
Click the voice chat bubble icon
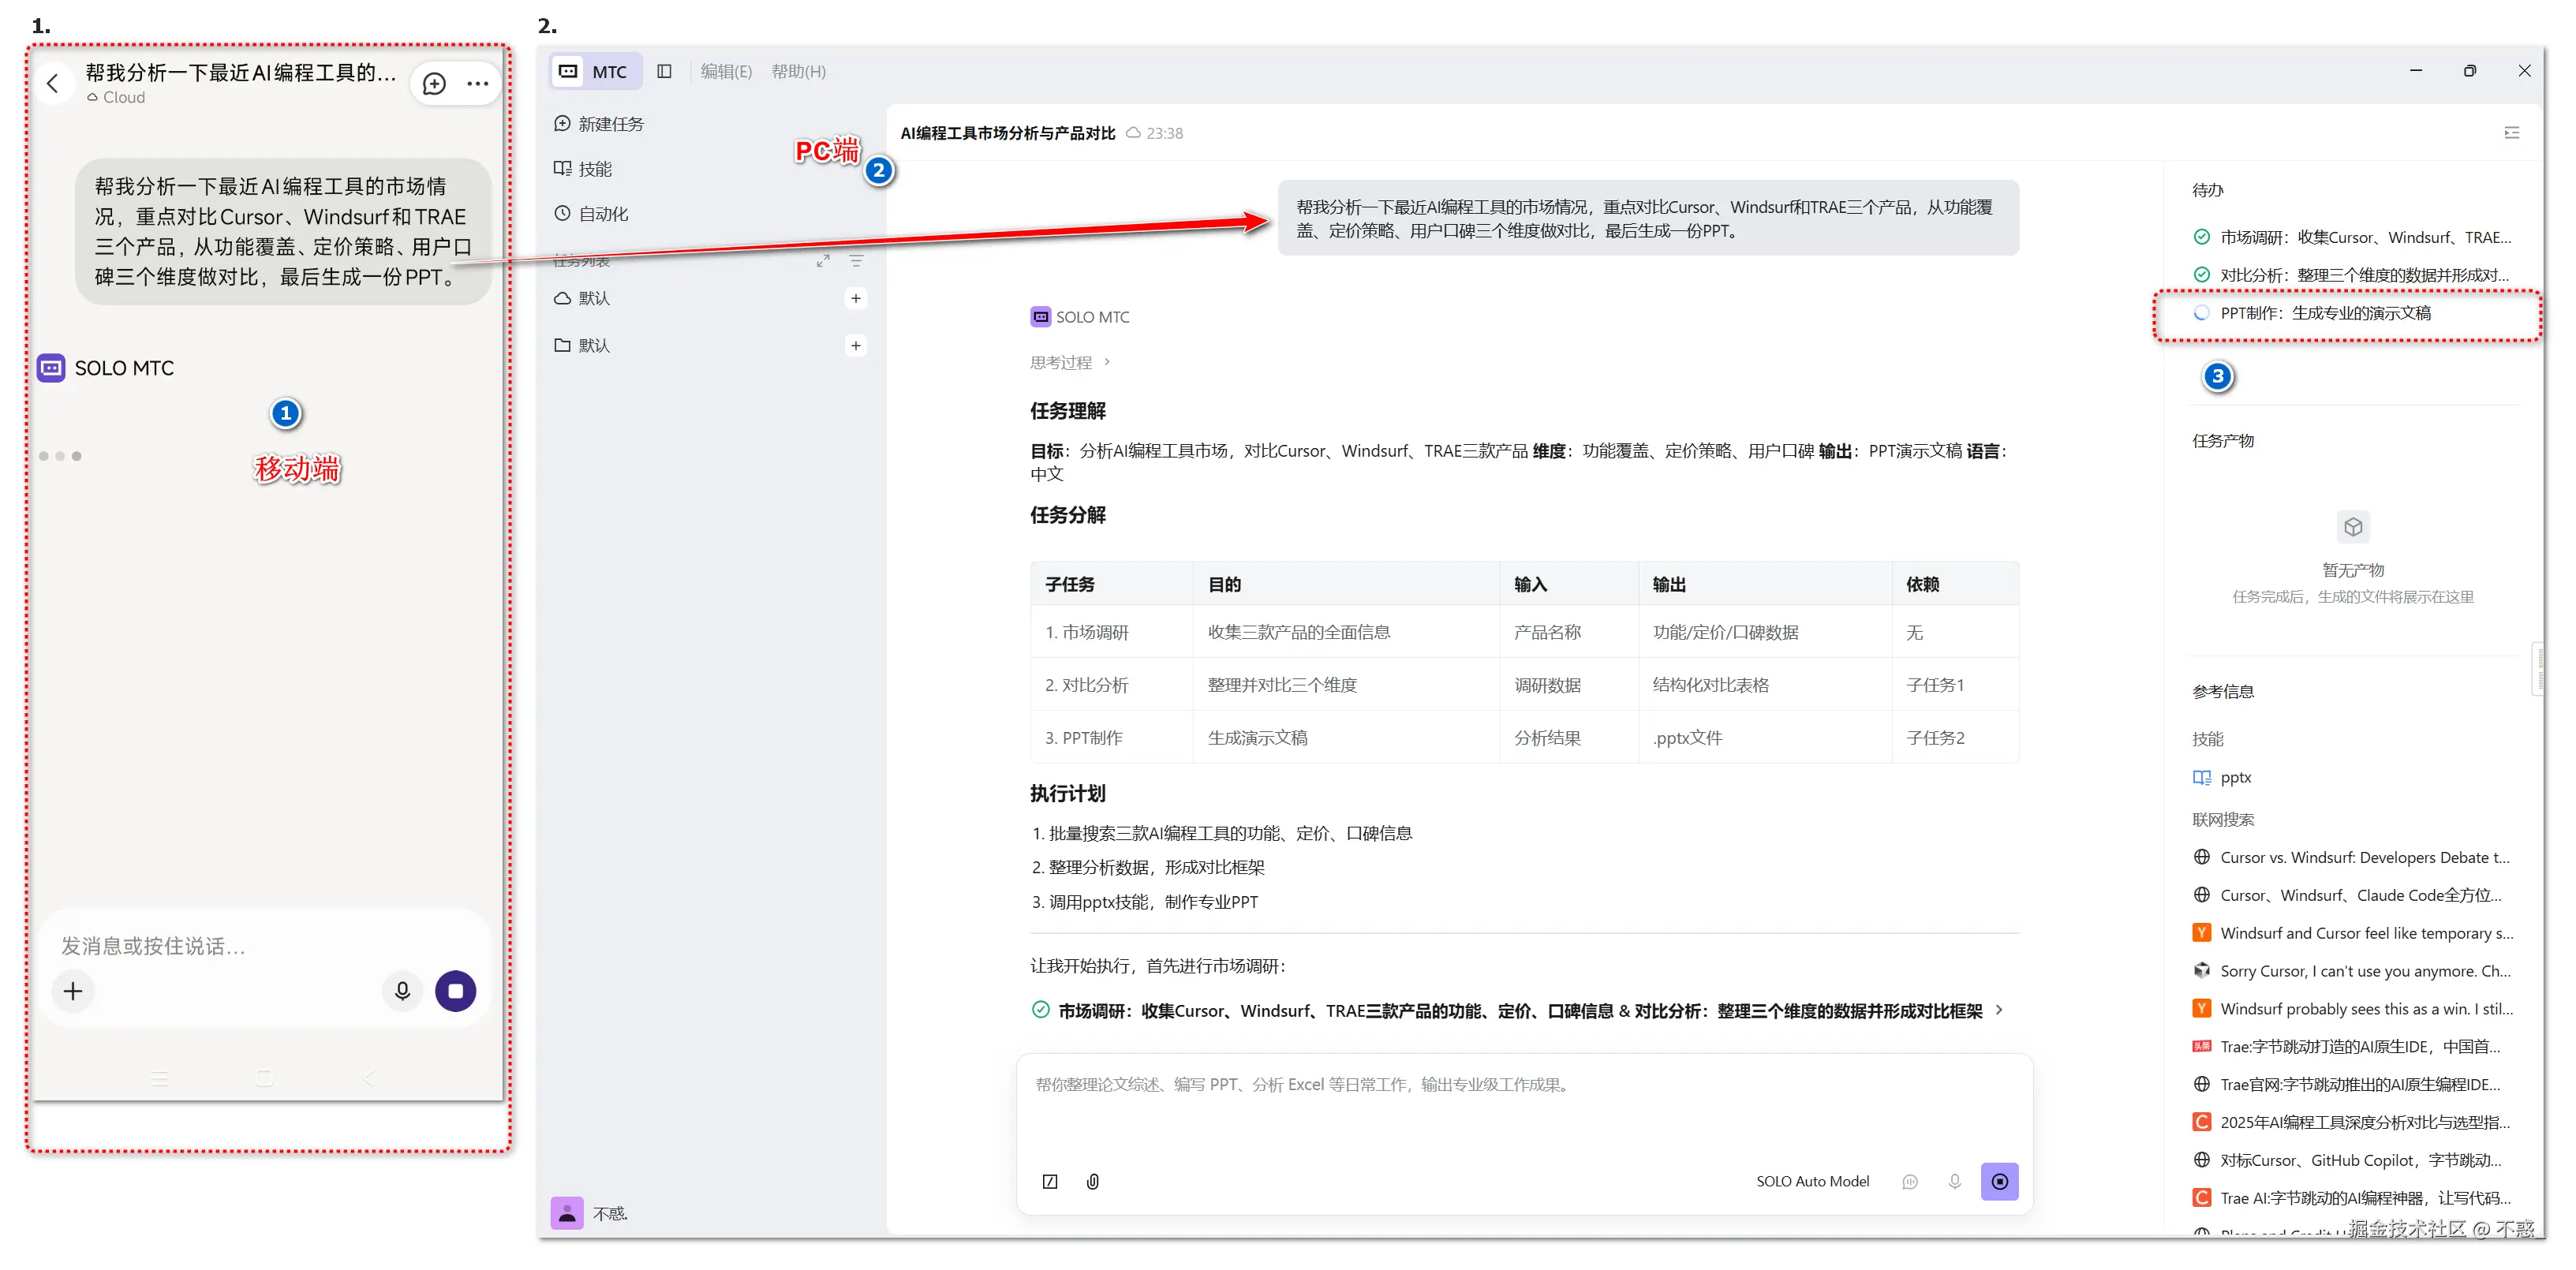pyautogui.click(x=1910, y=1181)
